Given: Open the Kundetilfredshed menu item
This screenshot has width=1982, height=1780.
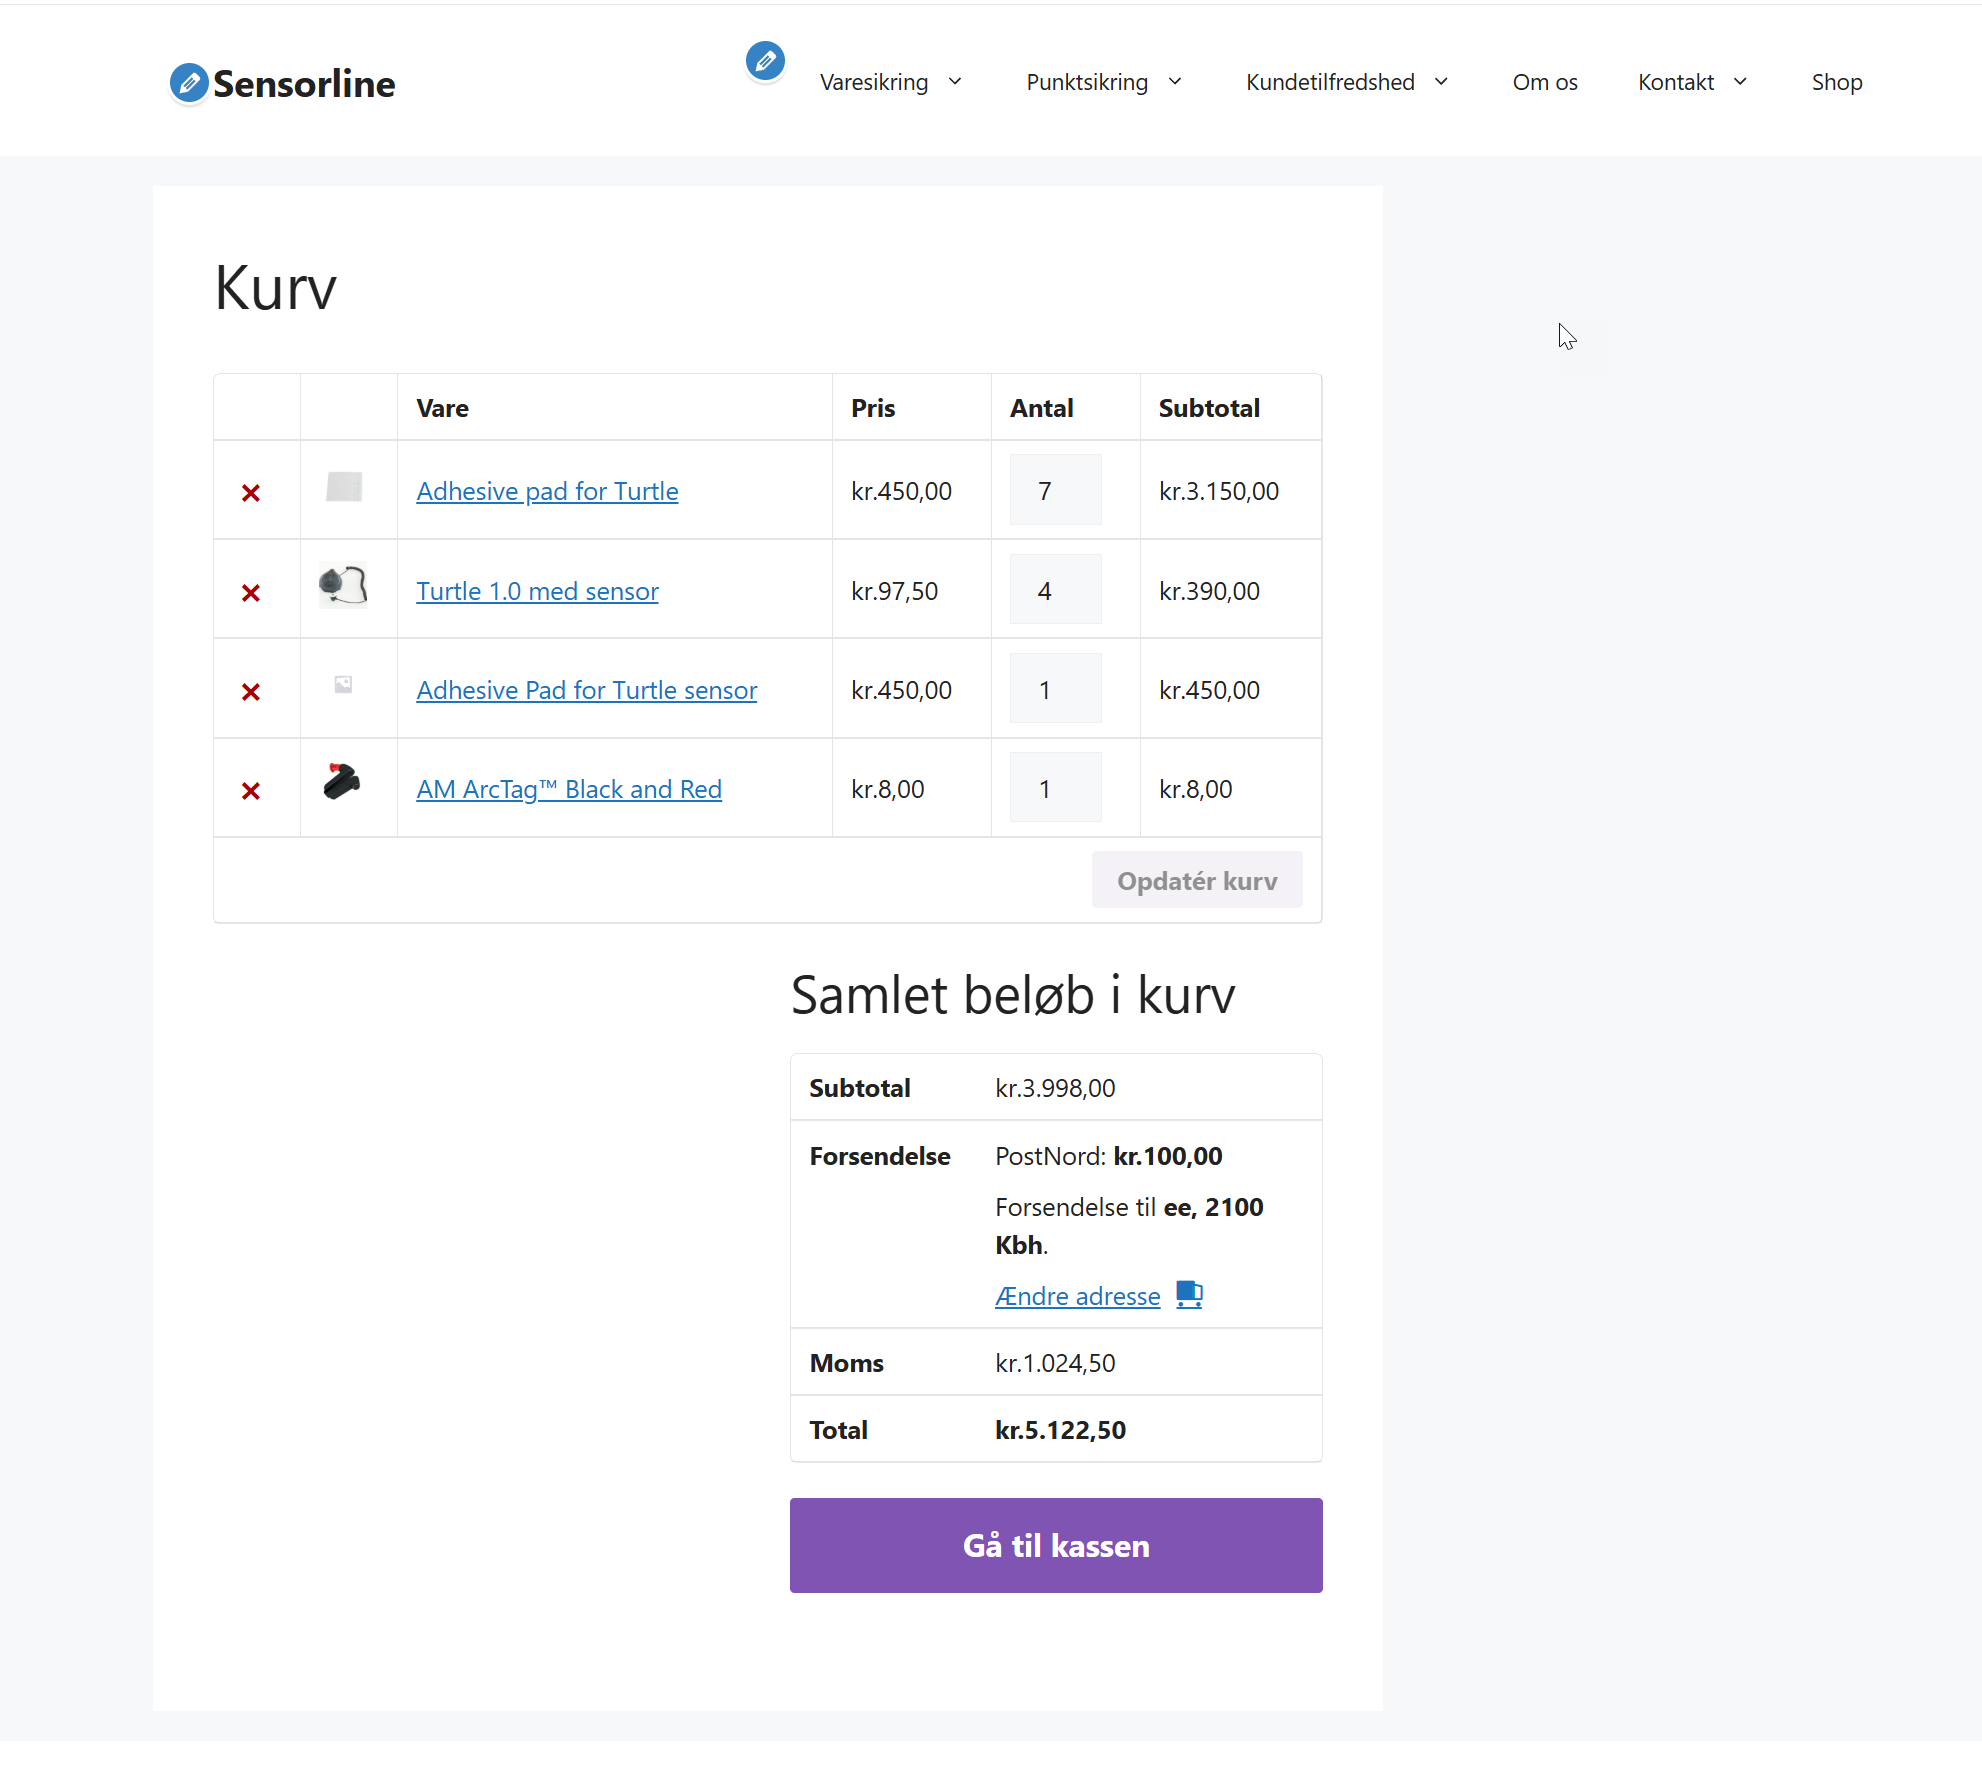Looking at the screenshot, I should point(1330,82).
